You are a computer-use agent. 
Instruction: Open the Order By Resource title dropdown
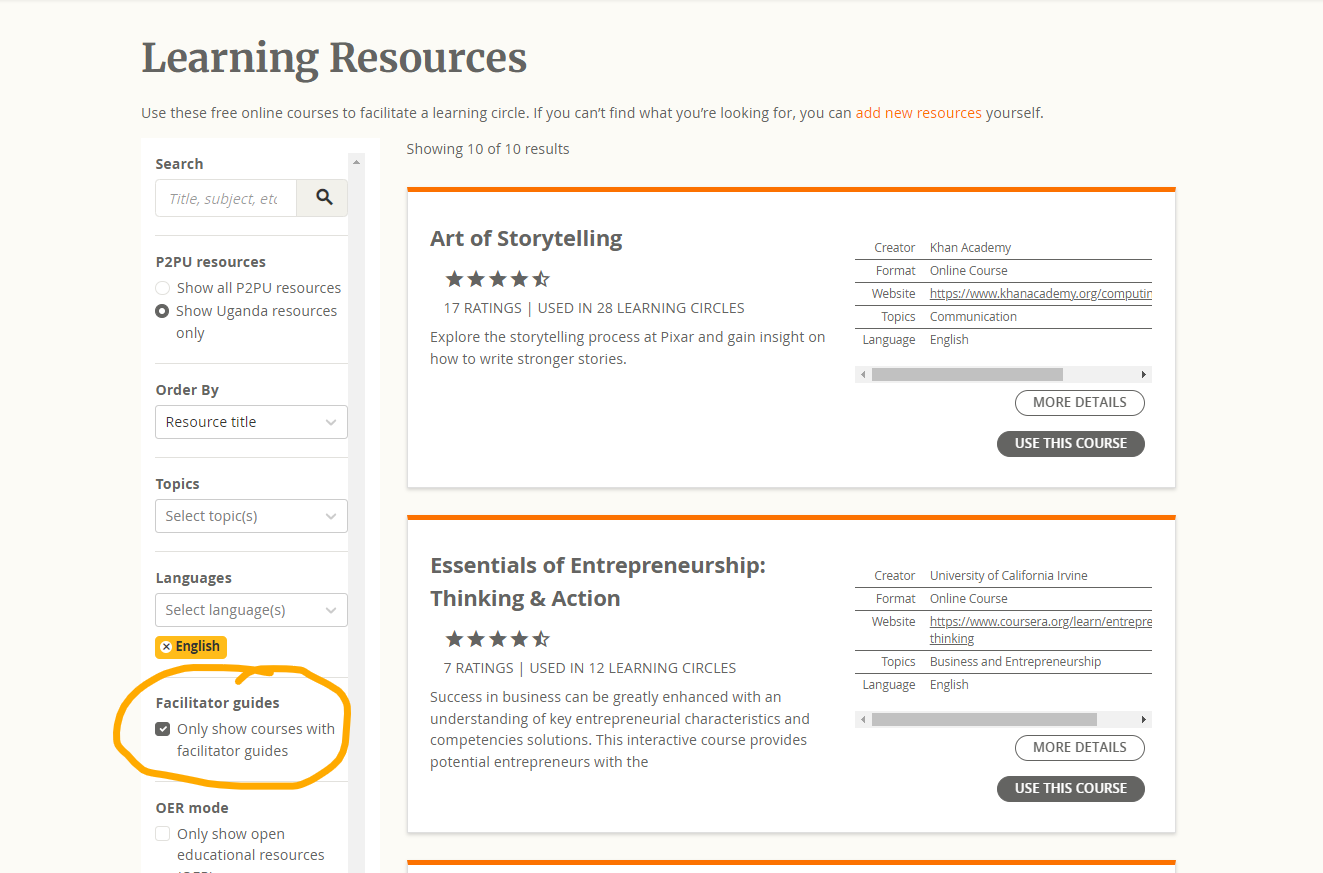251,422
